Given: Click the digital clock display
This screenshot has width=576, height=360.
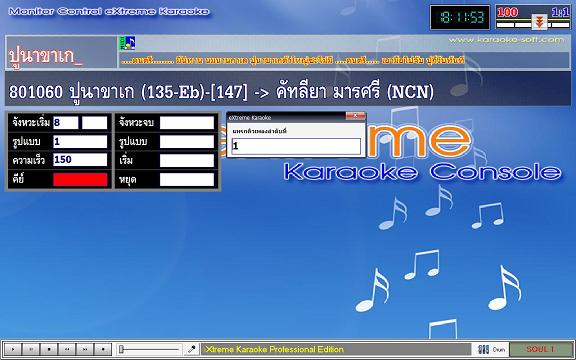Looking at the screenshot, I should (x=460, y=17).
